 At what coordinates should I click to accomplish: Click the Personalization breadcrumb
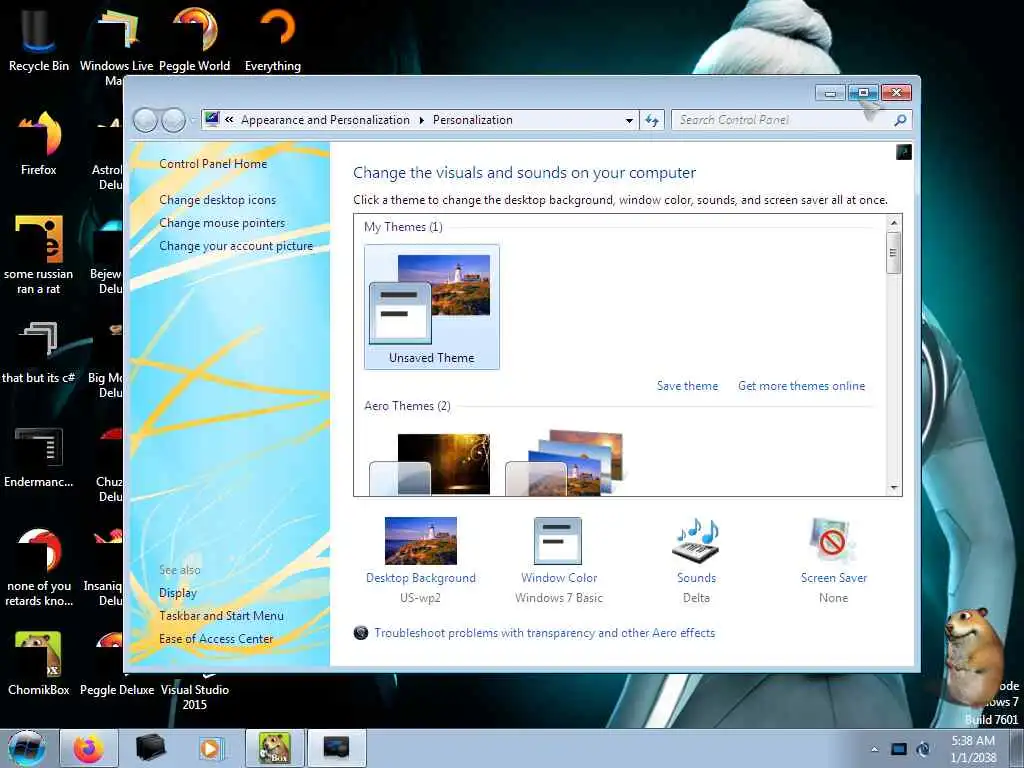[473, 120]
